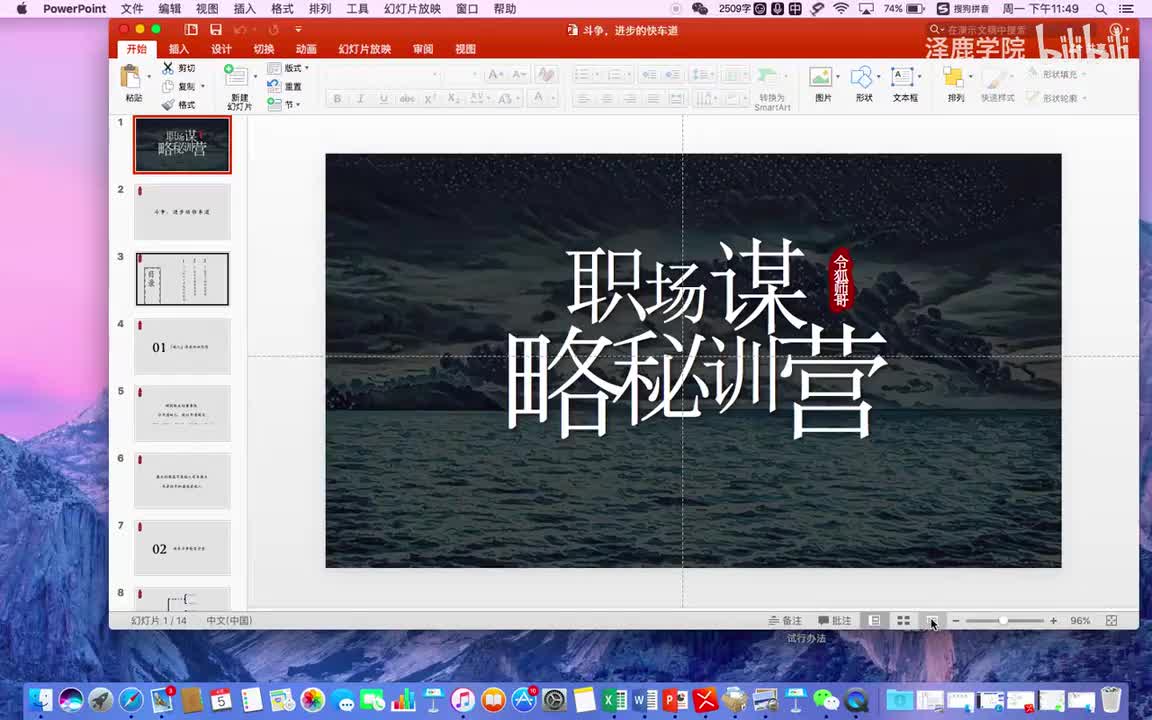Image resolution: width=1152 pixels, height=720 pixels.
Task: Click the Fit slide to window icon
Action: pos(1112,621)
